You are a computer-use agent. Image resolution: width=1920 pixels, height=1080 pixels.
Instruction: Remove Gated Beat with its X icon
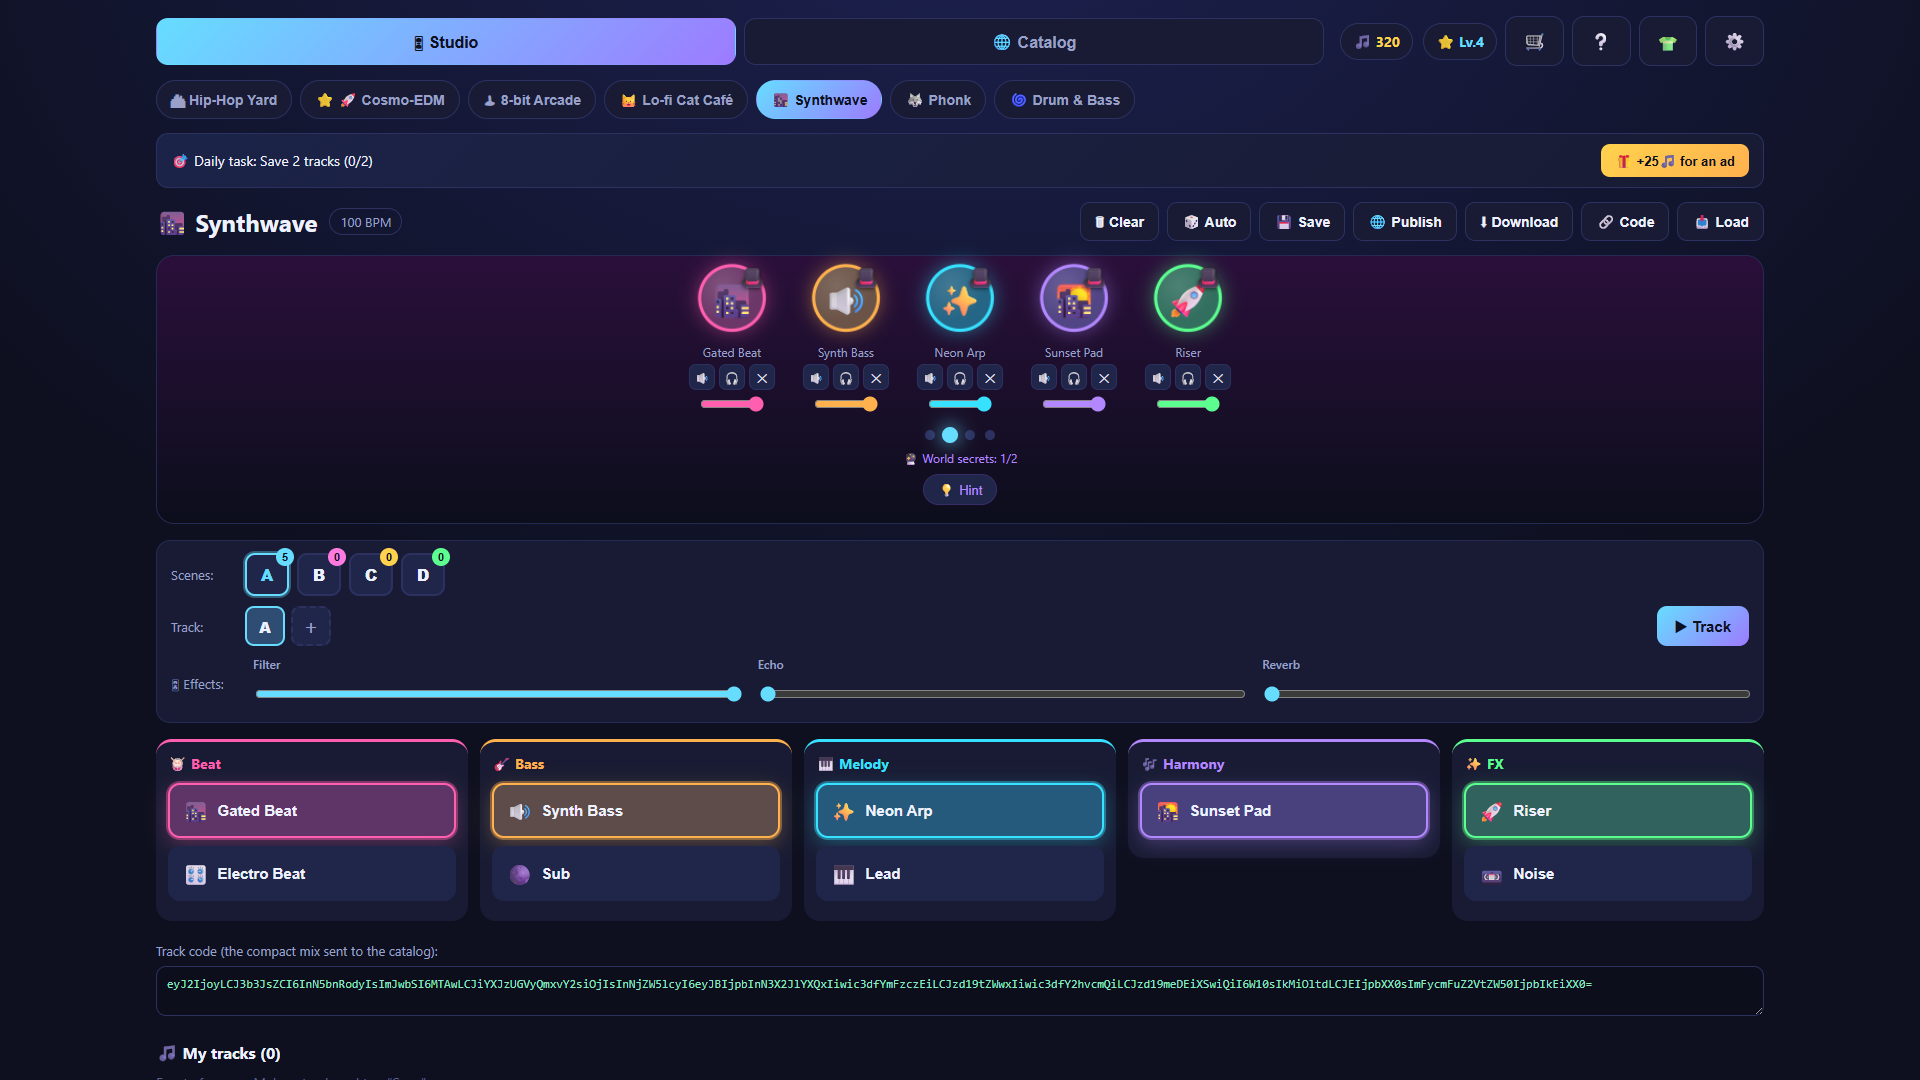762,378
